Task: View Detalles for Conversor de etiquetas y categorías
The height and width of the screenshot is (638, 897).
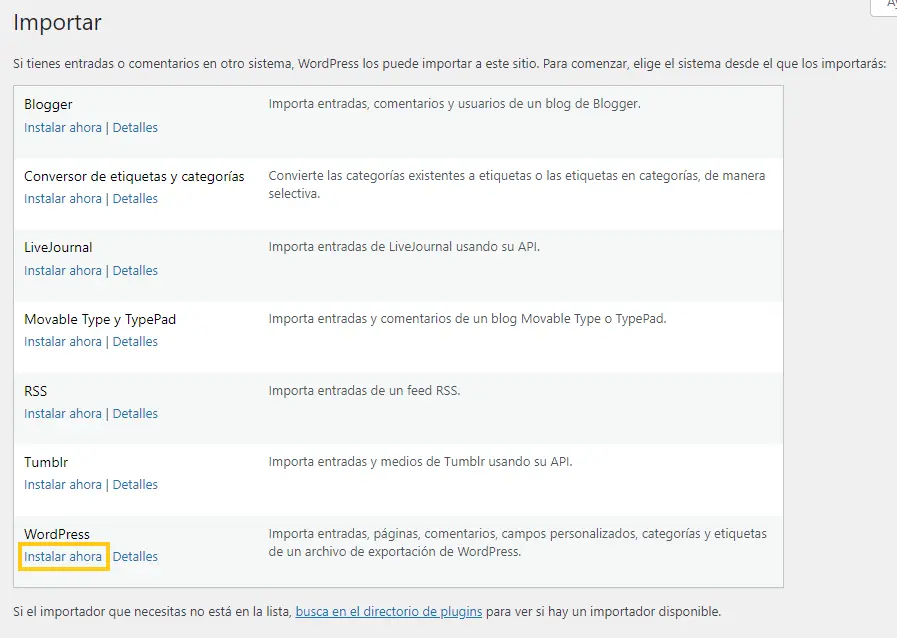Action: click(x=135, y=199)
